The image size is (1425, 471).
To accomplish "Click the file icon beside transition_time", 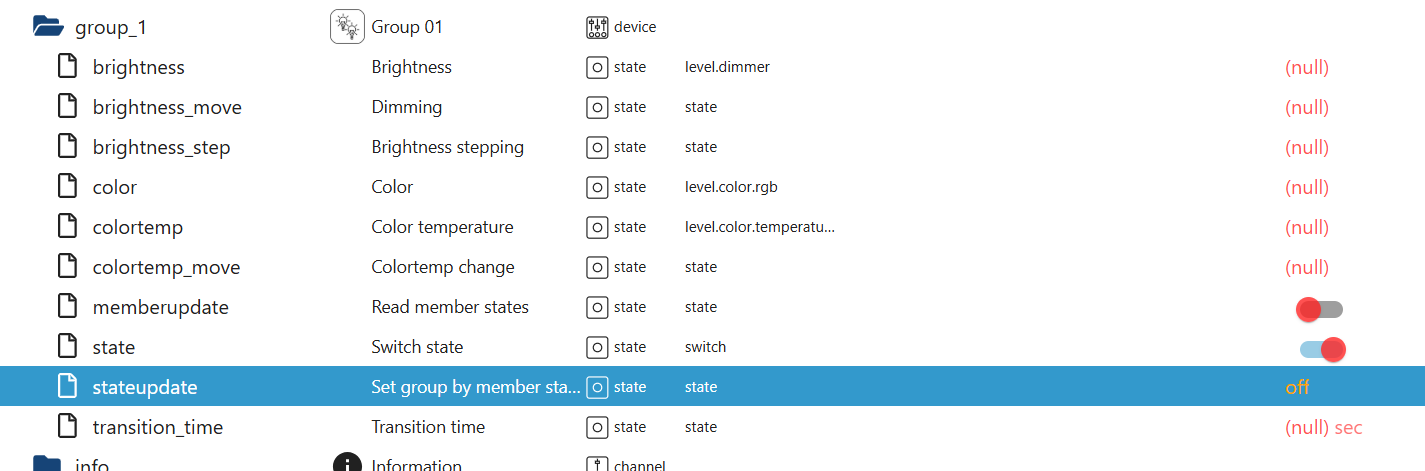I will coord(67,427).
